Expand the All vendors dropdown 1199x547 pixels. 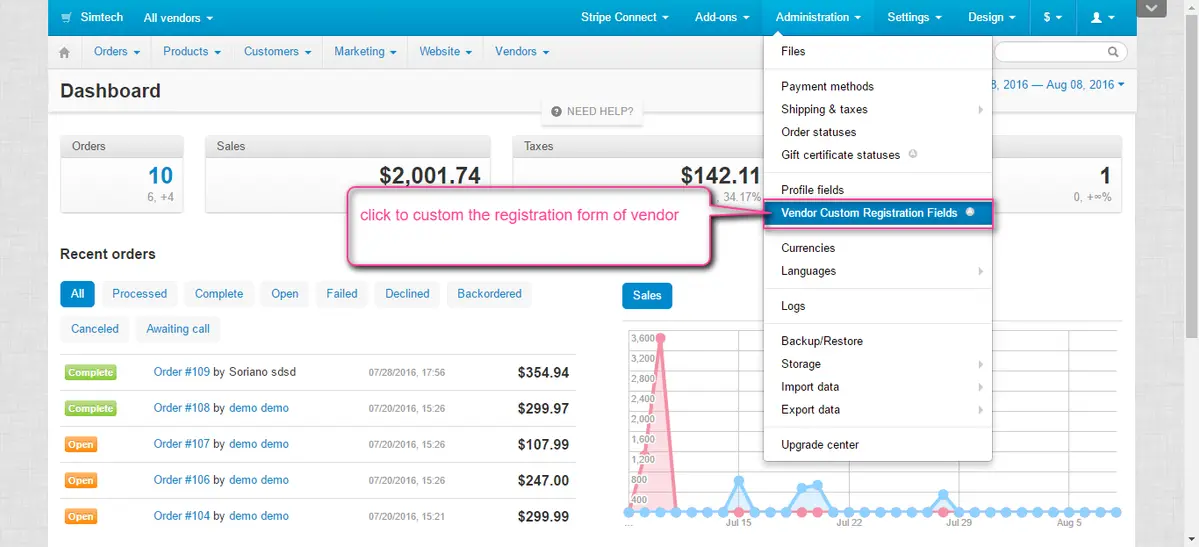[x=178, y=18]
